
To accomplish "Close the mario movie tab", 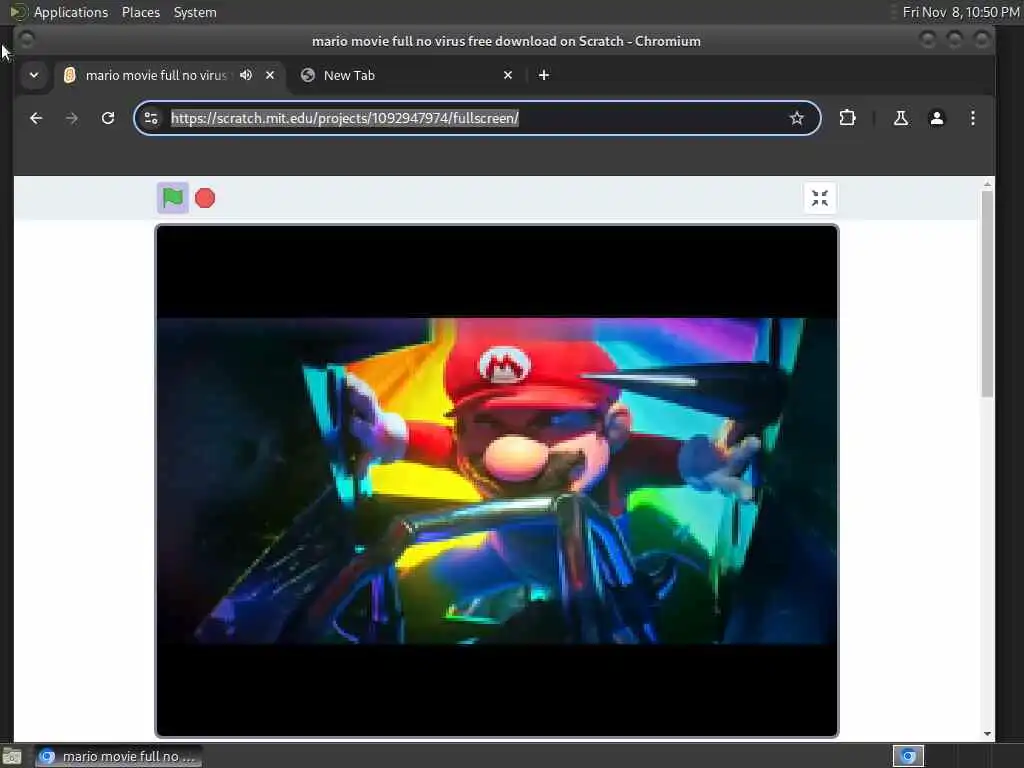I will 270,75.
